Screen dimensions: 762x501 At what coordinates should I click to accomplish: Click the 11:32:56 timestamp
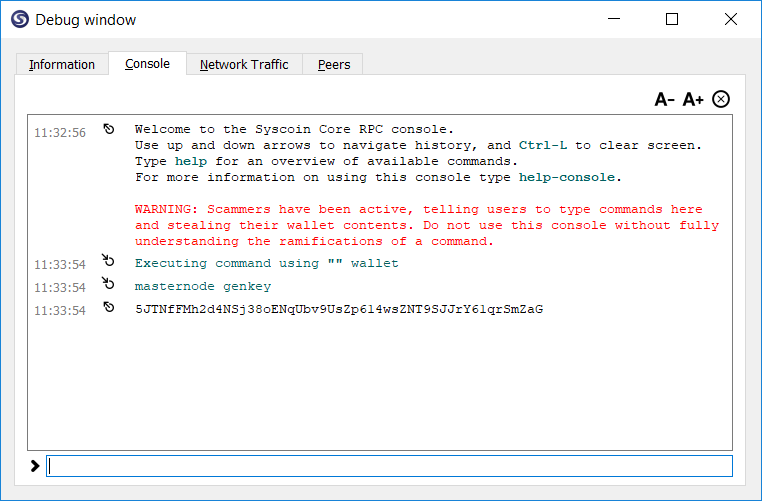point(60,133)
